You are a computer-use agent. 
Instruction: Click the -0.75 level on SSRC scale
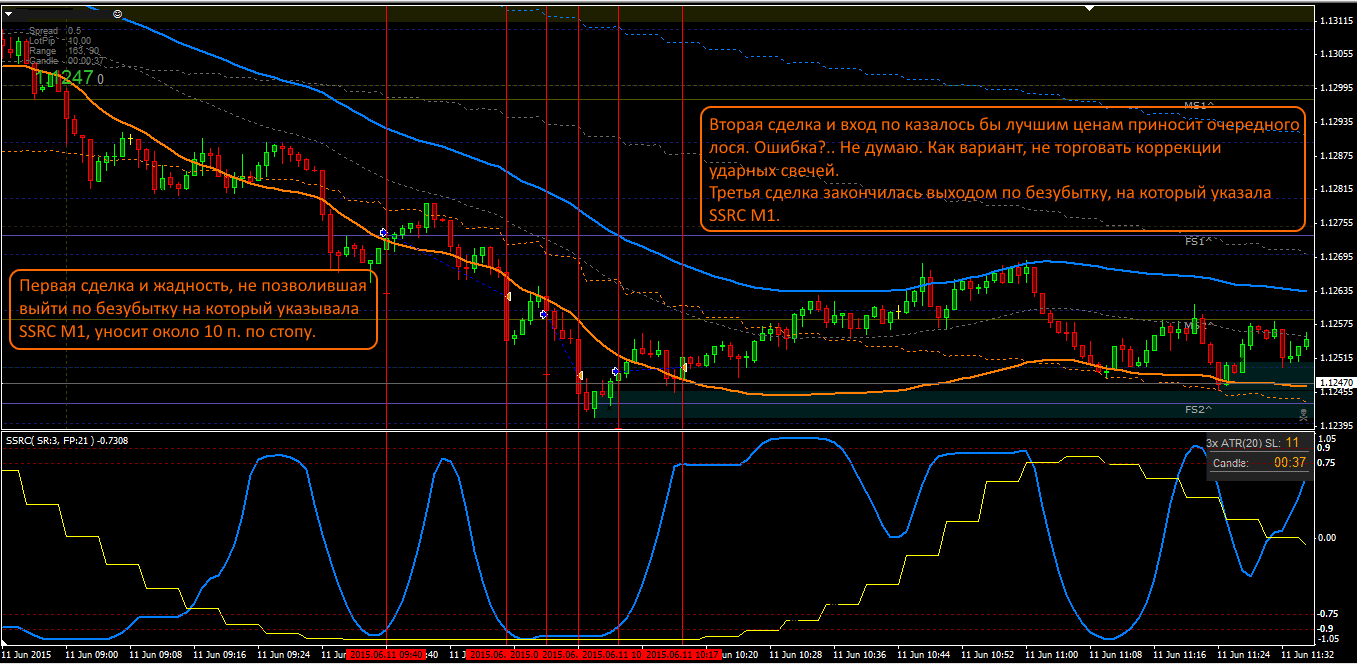point(1326,615)
